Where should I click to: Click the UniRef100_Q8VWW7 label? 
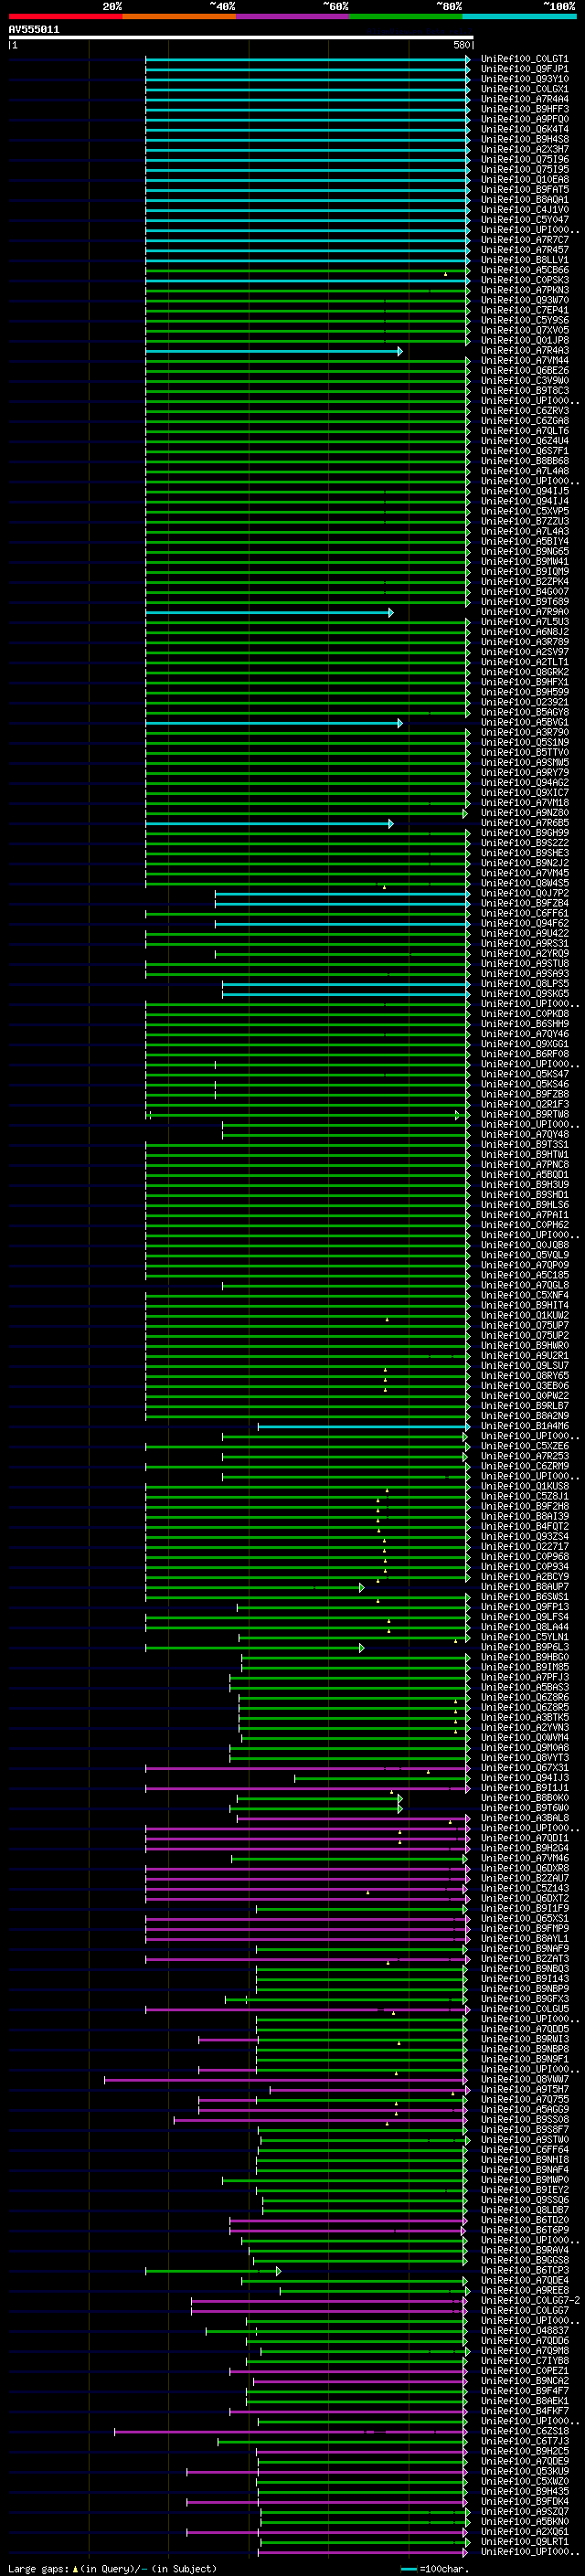pyautogui.click(x=524, y=2080)
